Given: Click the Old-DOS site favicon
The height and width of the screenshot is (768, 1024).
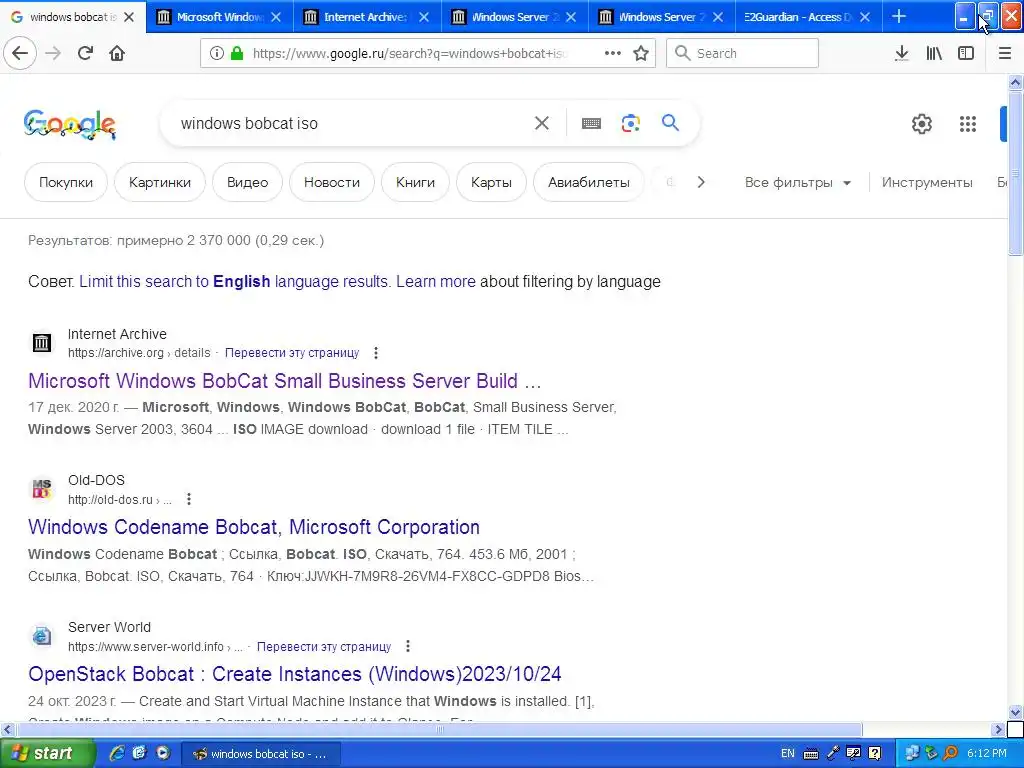Looking at the screenshot, I should tap(42, 488).
